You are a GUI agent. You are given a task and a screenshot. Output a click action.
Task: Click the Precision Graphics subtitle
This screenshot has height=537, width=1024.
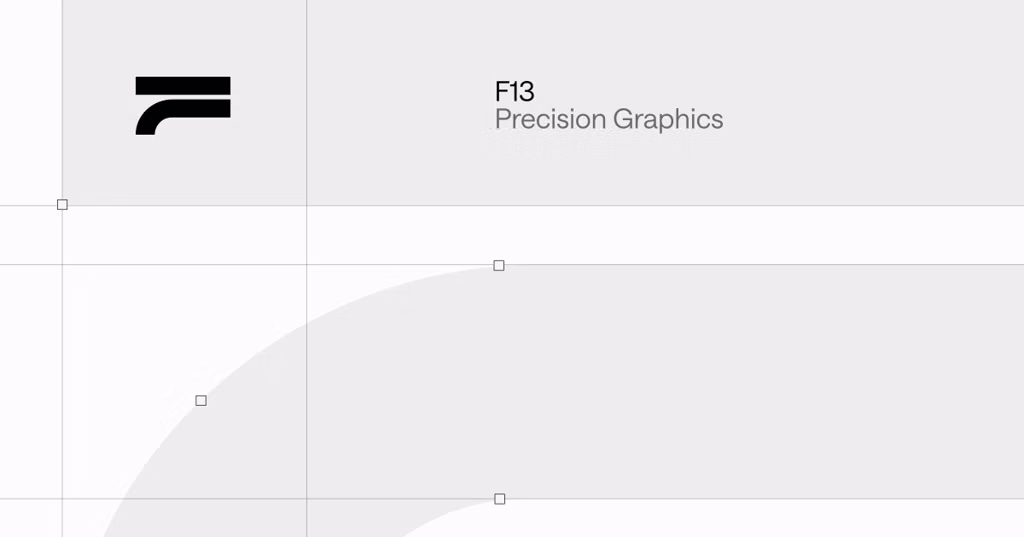609,120
